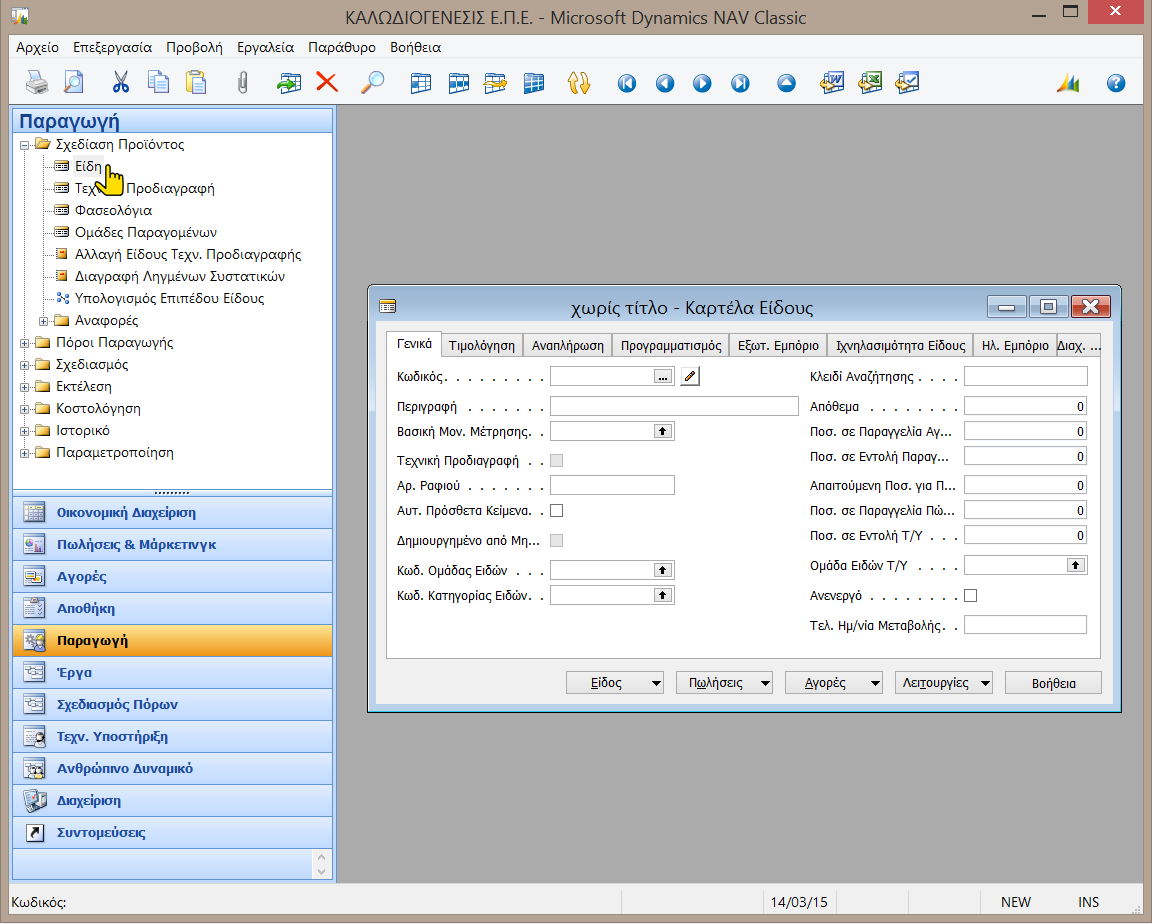Open the Αρχείο menu
This screenshot has height=924, width=1152.
[x=37, y=47]
